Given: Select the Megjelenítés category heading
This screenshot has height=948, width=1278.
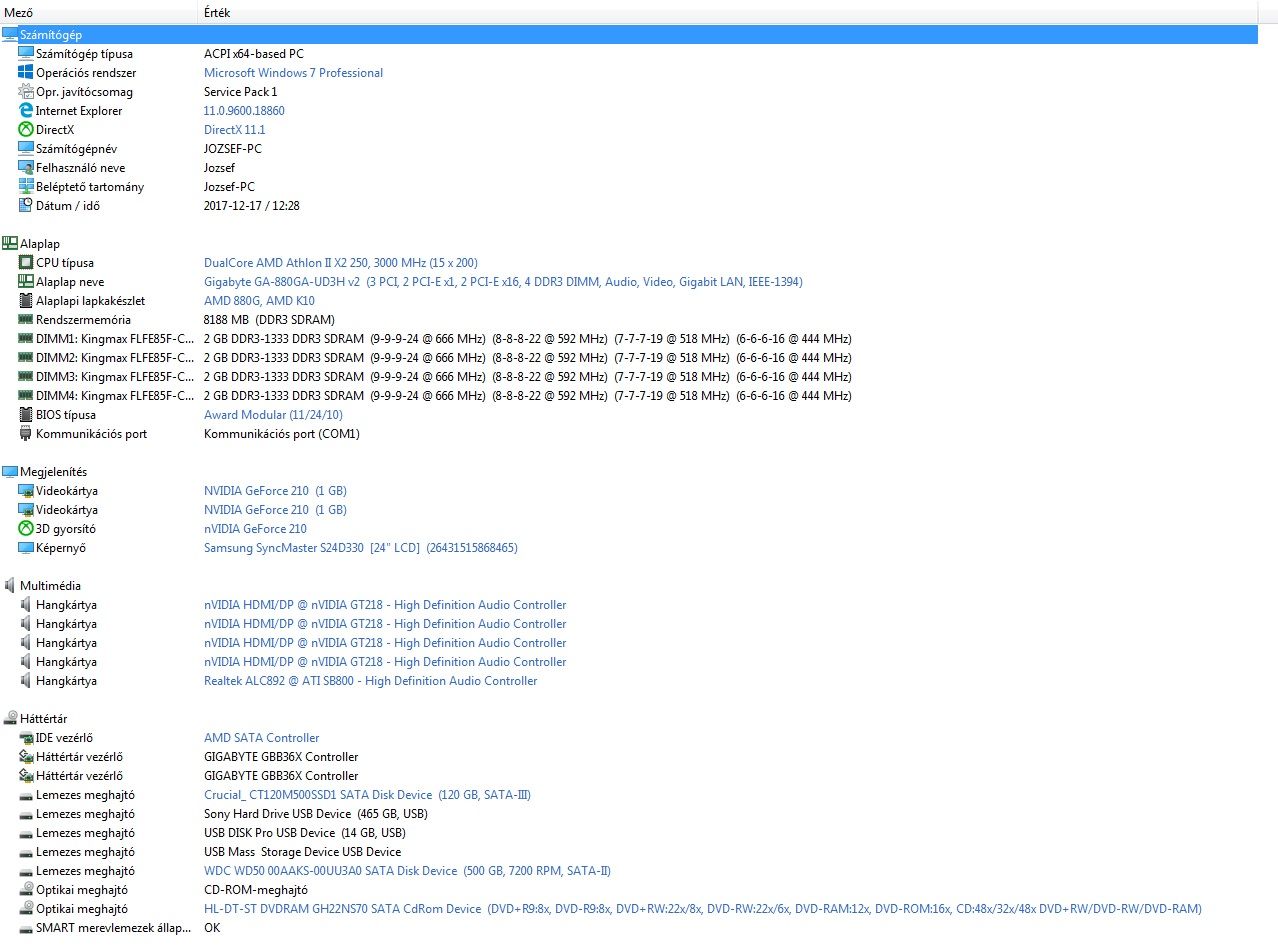Looking at the screenshot, I should 53,472.
